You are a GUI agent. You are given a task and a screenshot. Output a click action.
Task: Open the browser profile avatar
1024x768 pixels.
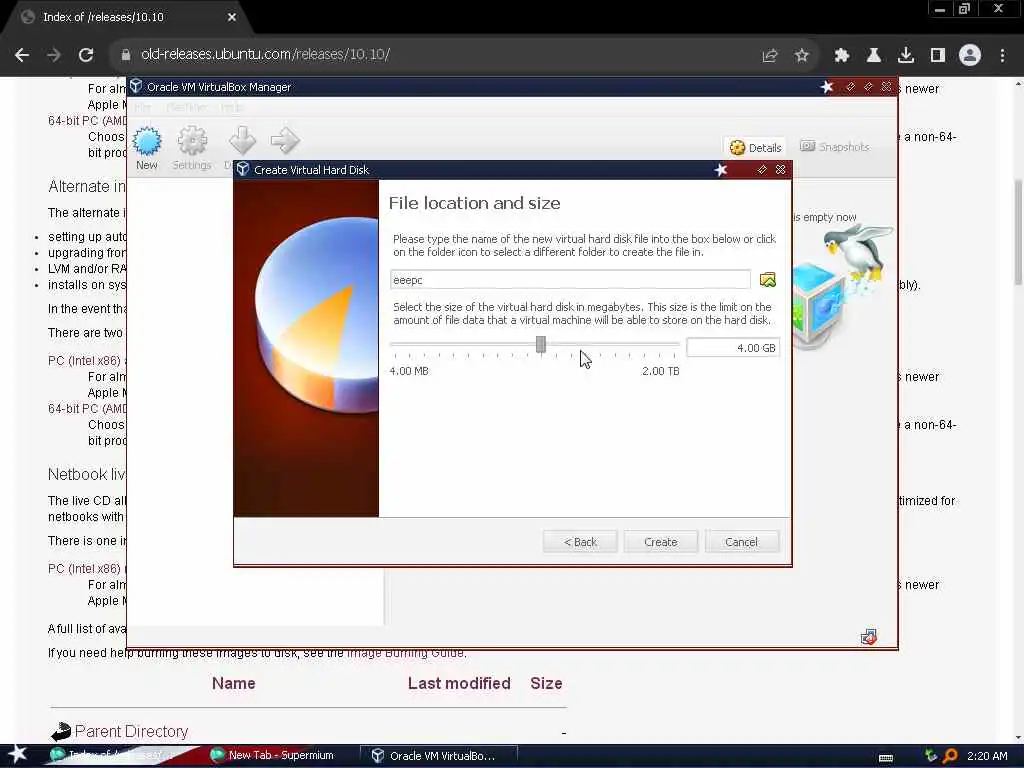click(970, 55)
